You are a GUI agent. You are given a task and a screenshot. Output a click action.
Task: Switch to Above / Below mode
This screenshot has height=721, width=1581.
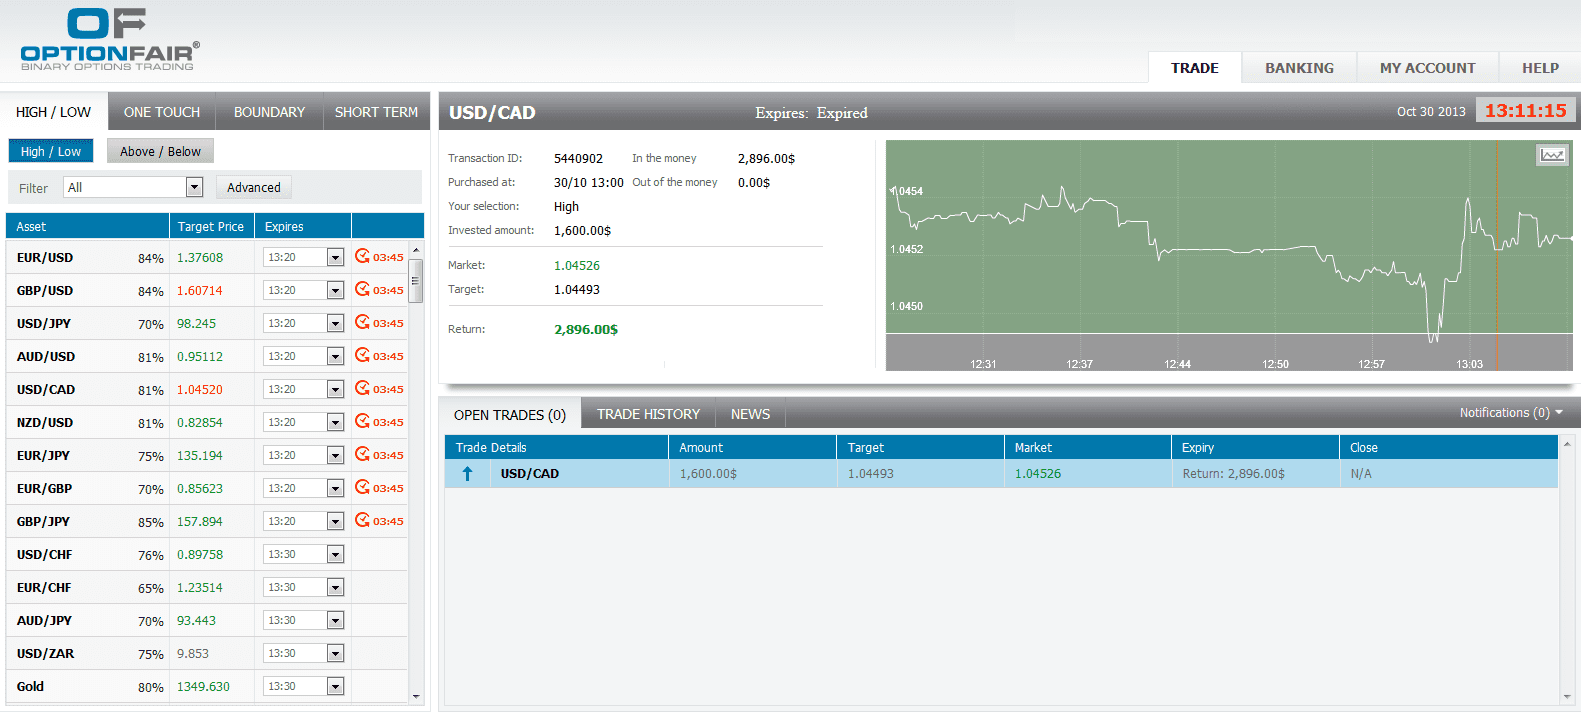tap(160, 151)
